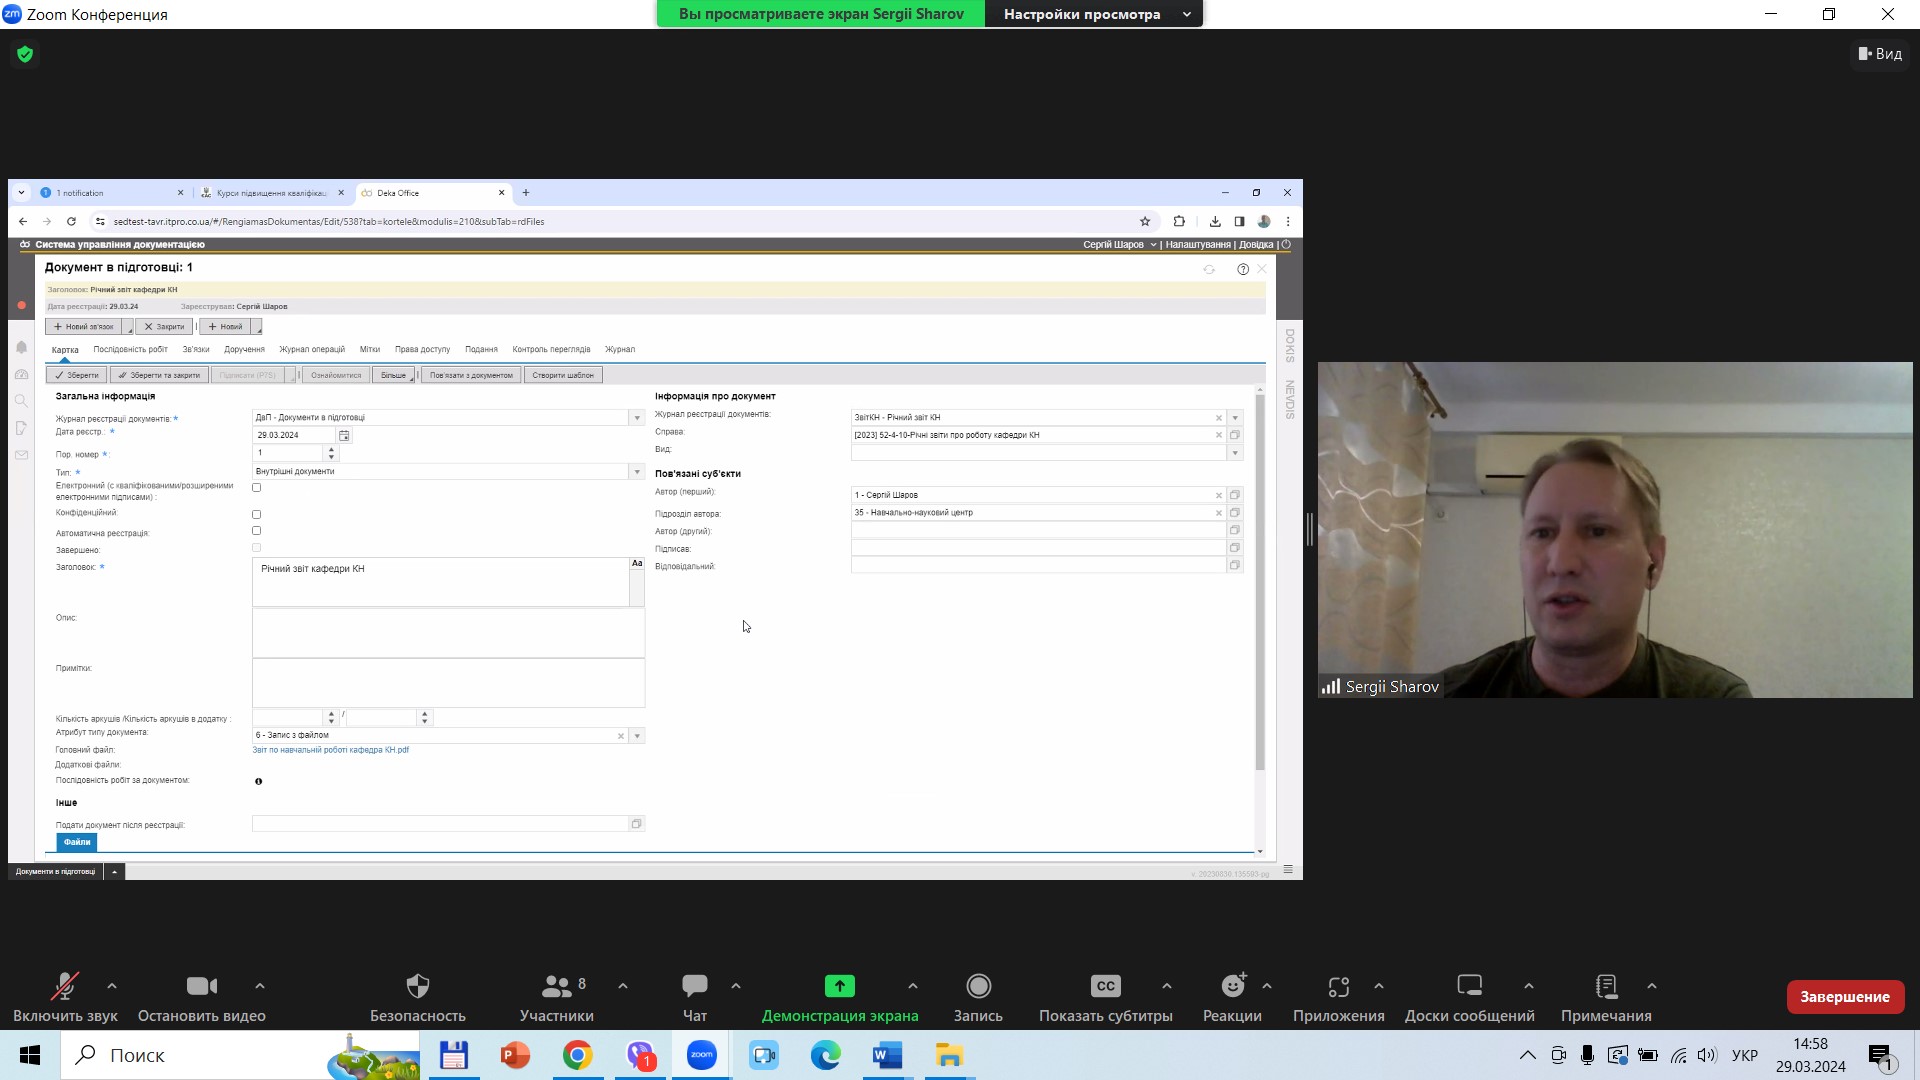Stop video with camera button
Screen dimensions: 1920x1080
(201, 986)
